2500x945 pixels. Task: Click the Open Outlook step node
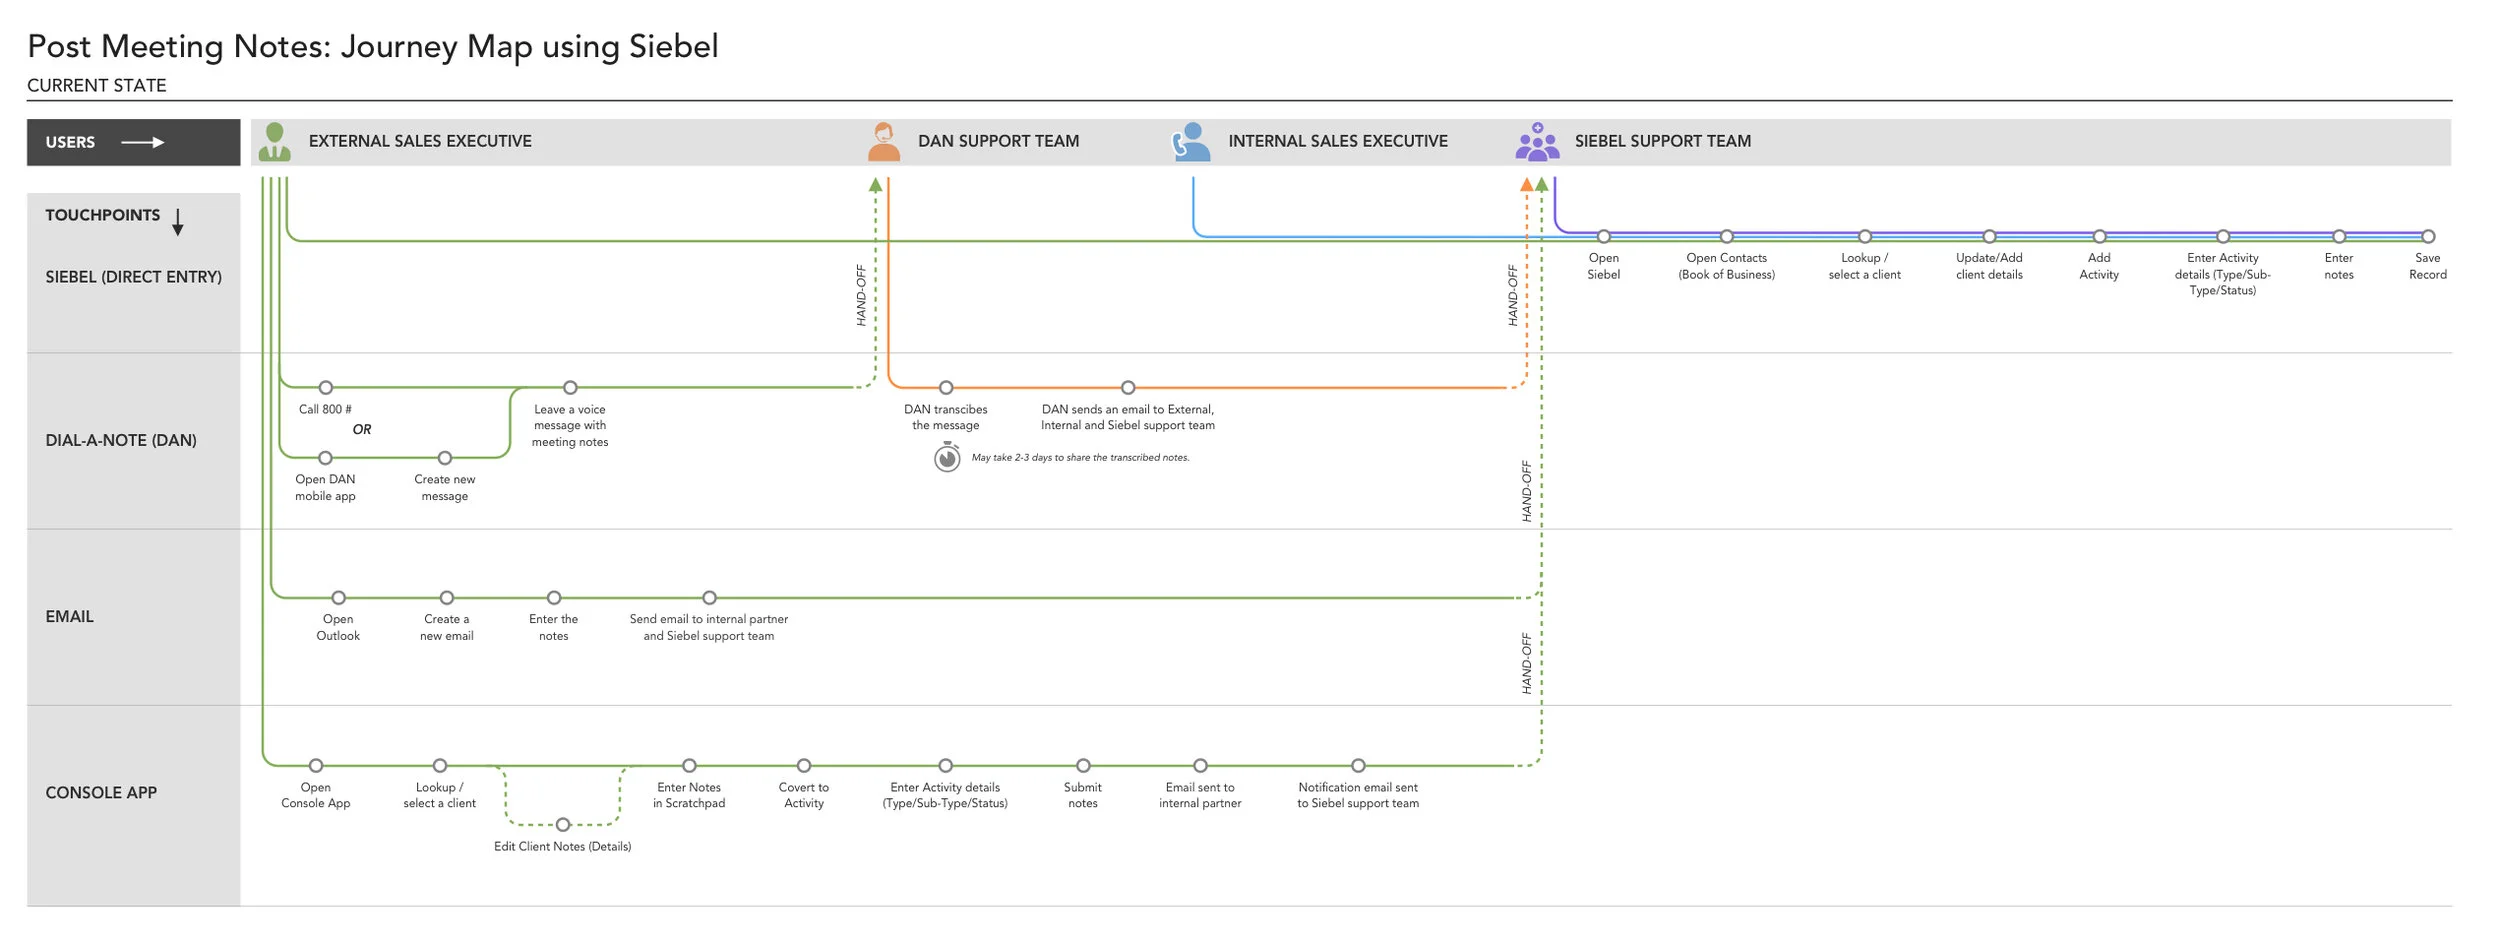point(339,598)
